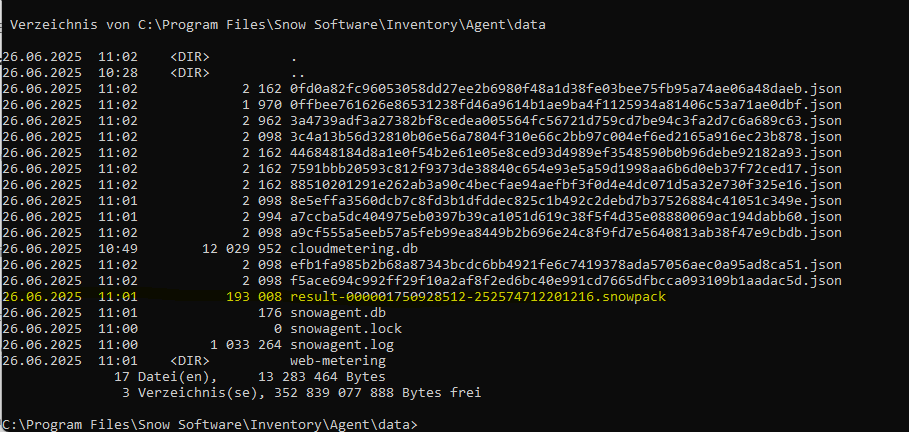Click the 3 Verzeichnis(se) bytes frei line

[300, 393]
